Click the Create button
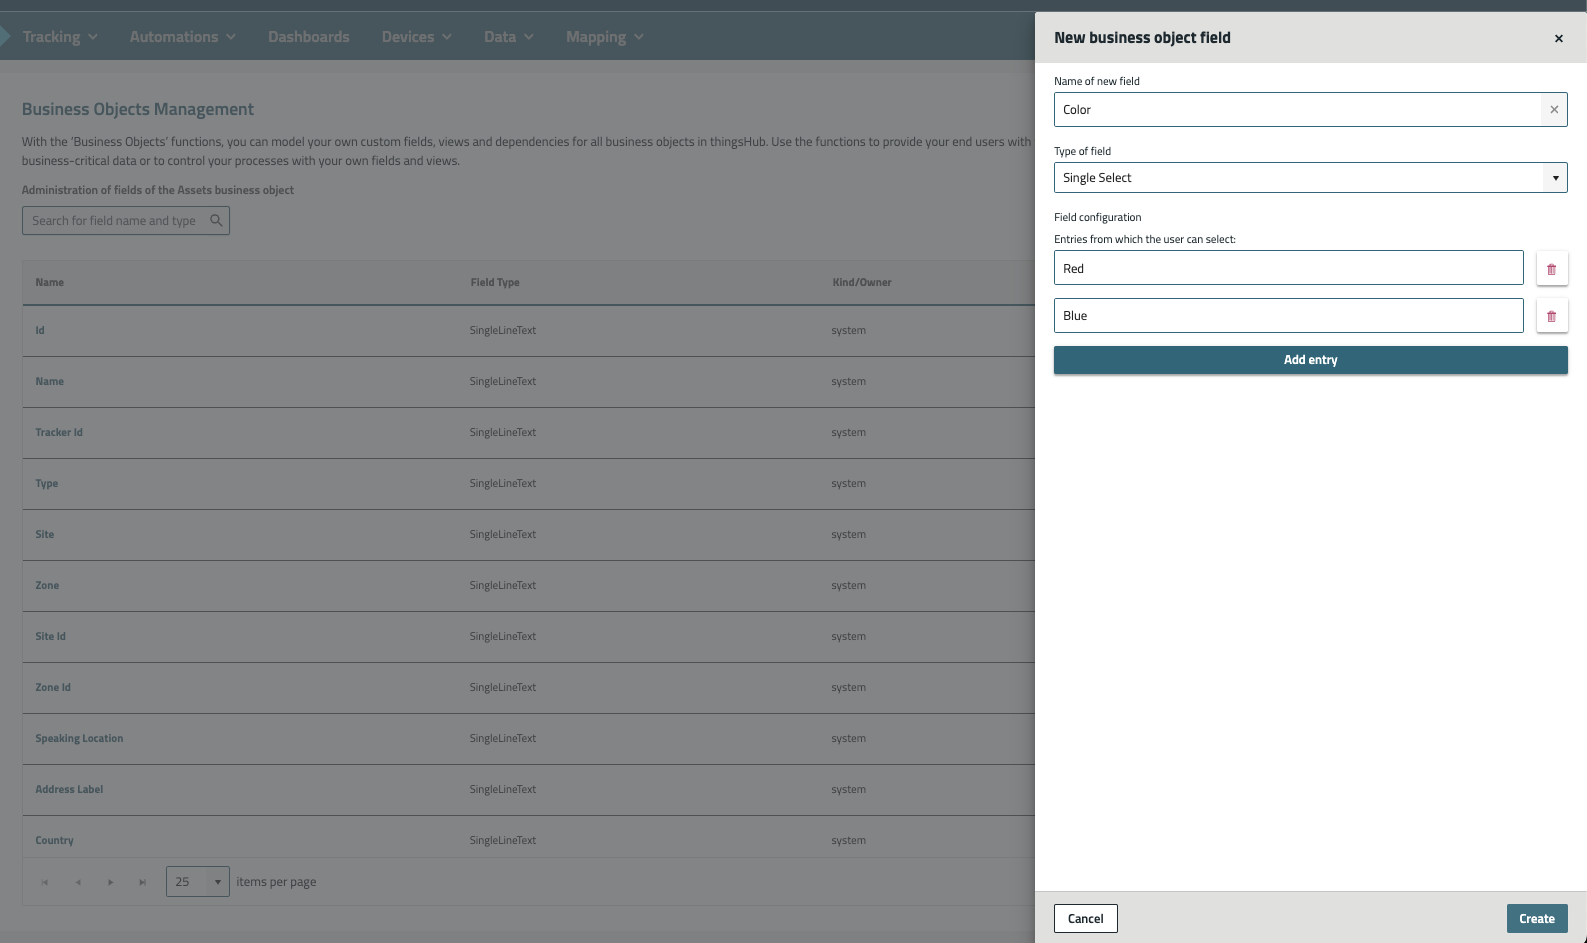Image resolution: width=1587 pixels, height=943 pixels. (x=1536, y=919)
